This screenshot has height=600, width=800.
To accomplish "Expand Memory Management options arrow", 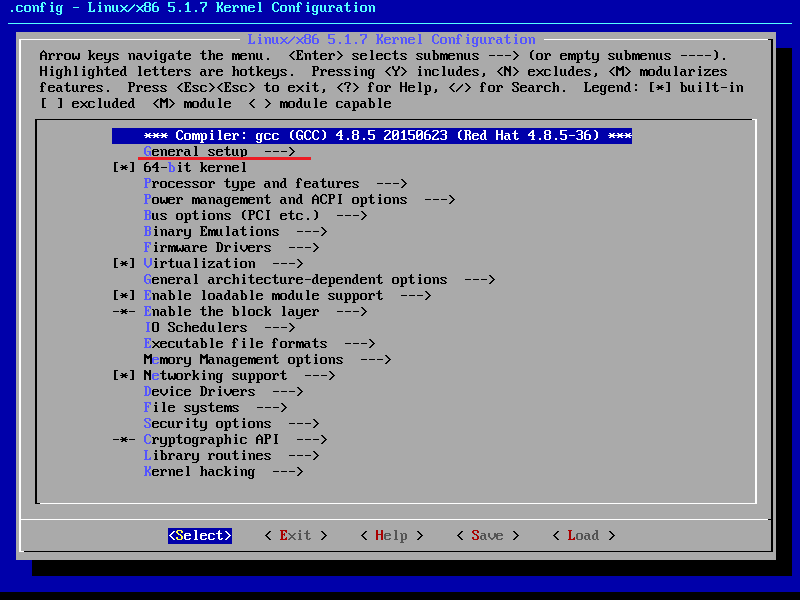I will pos(376,360).
